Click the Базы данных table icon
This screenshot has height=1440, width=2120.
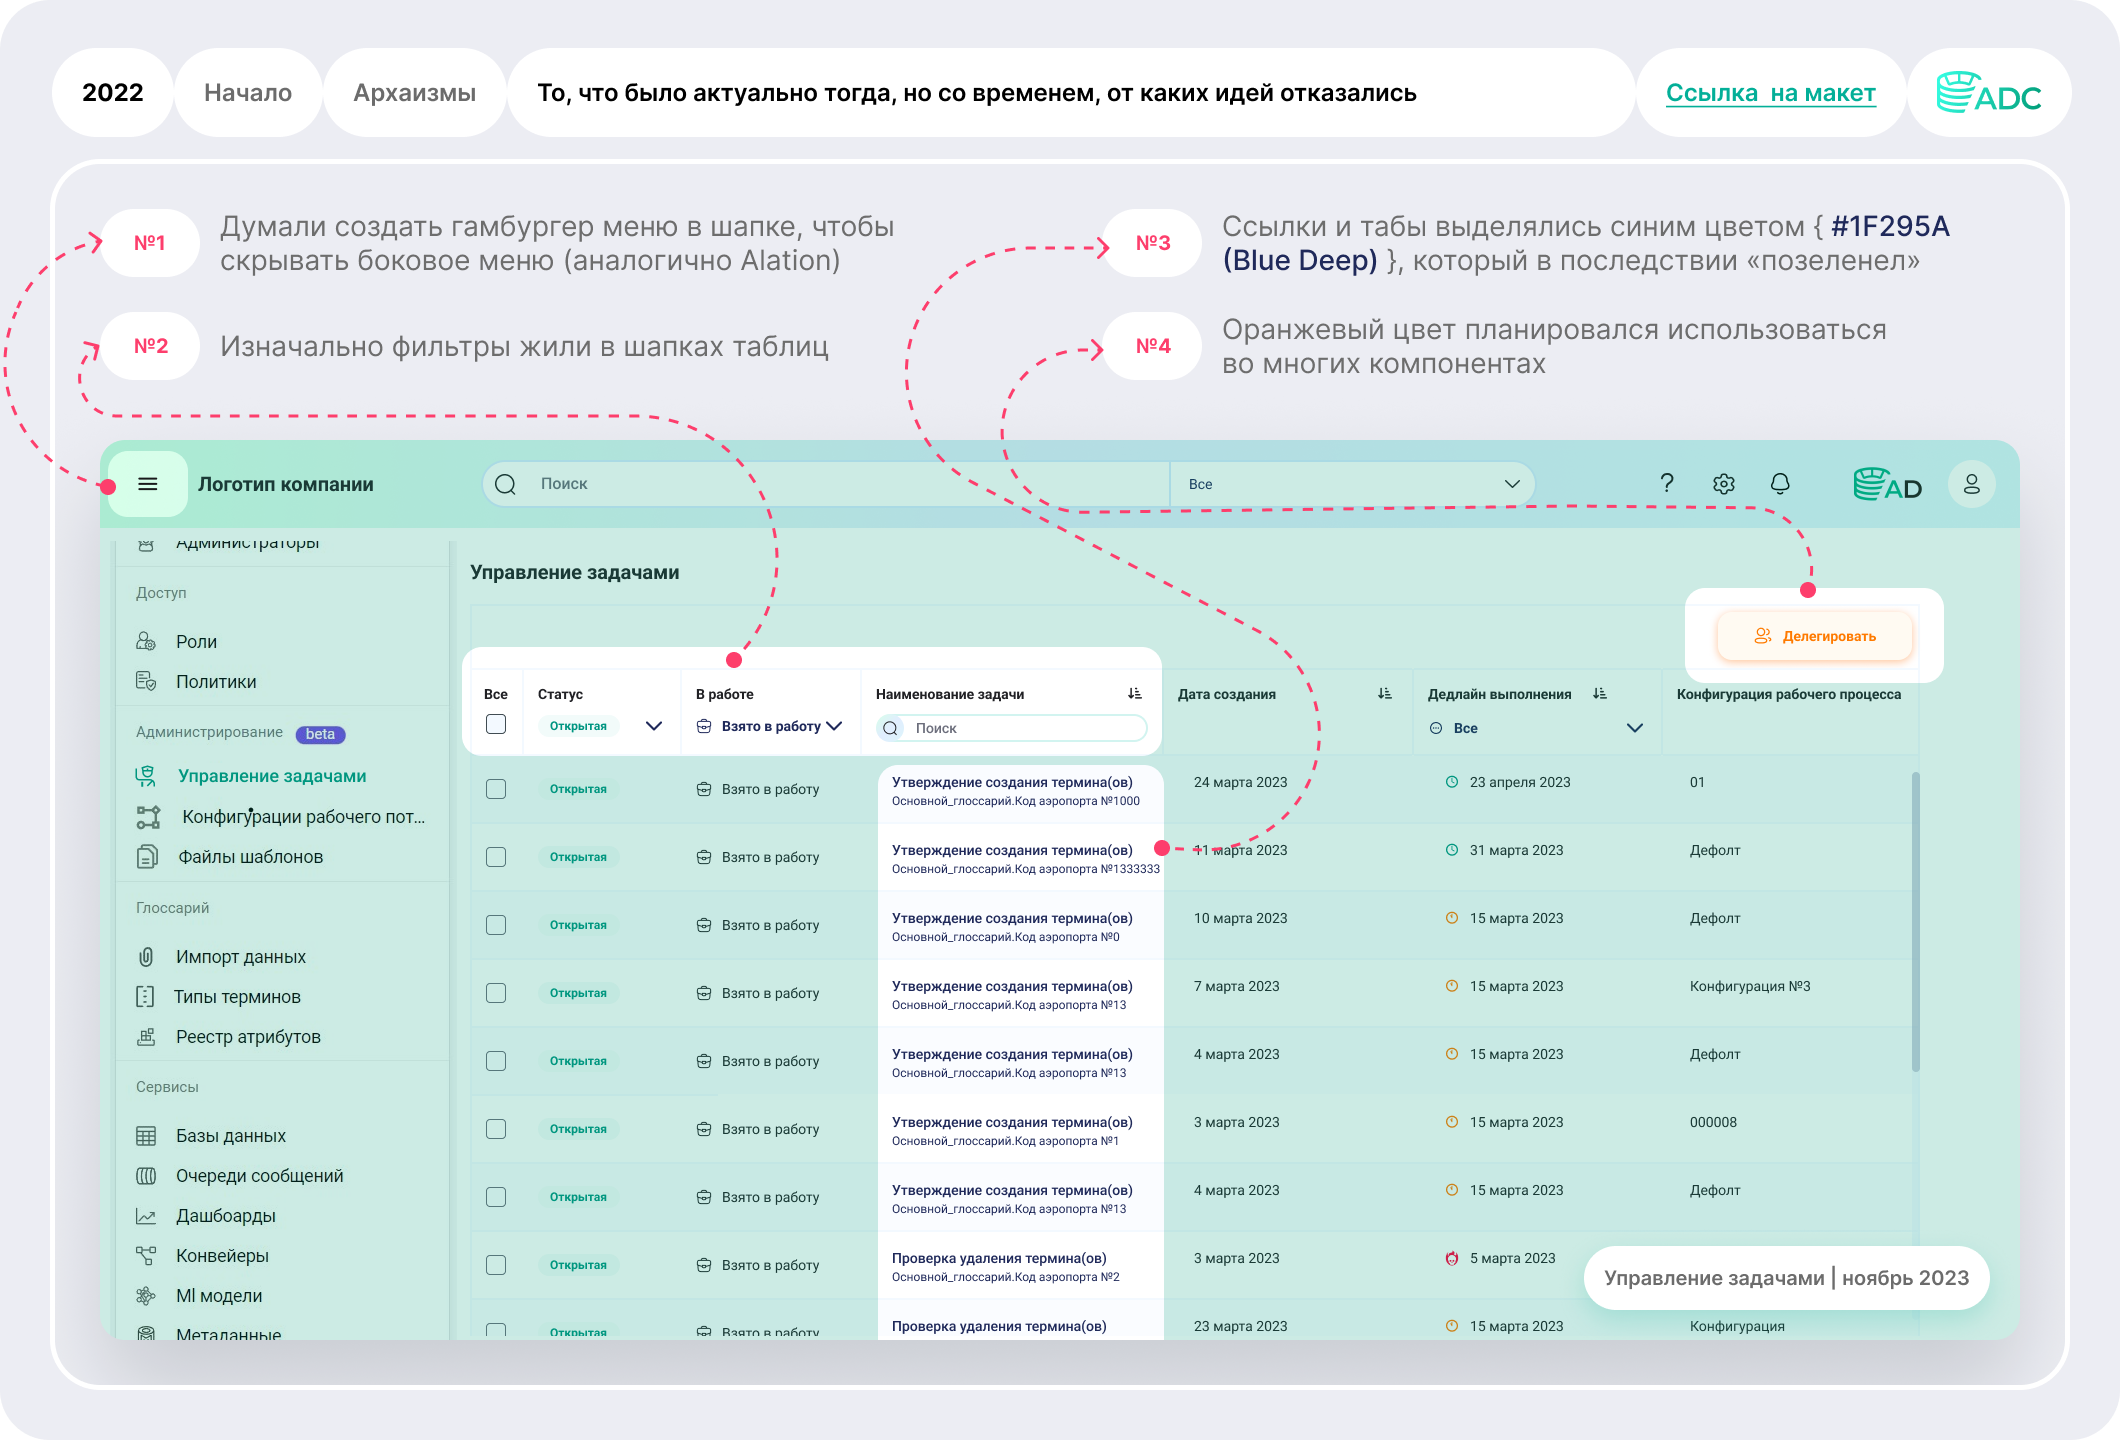click(146, 1136)
